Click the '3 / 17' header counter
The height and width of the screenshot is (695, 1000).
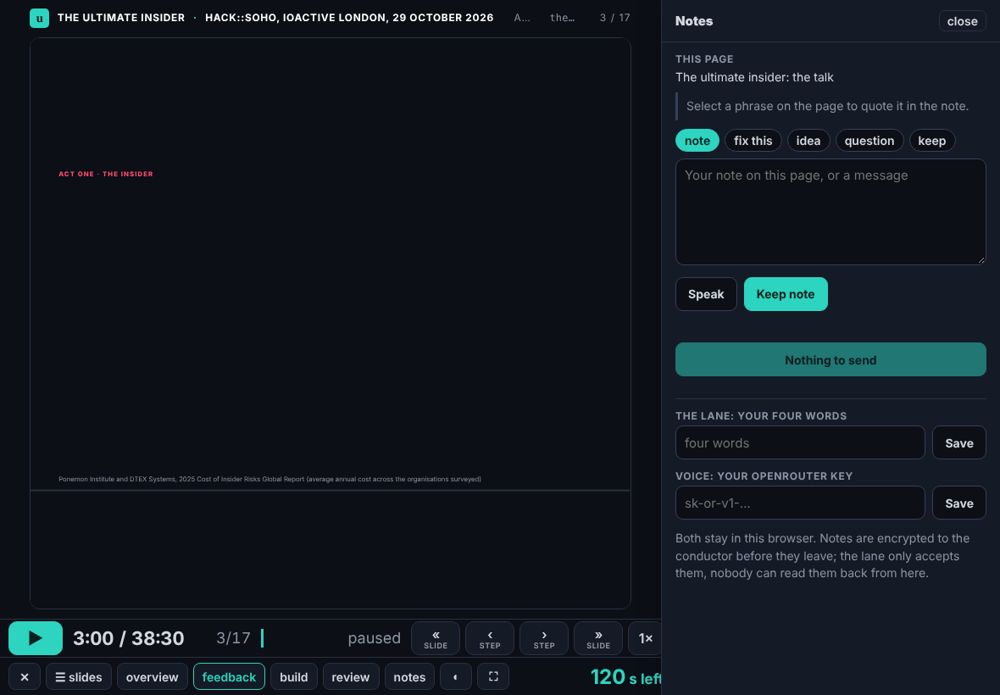click(615, 18)
